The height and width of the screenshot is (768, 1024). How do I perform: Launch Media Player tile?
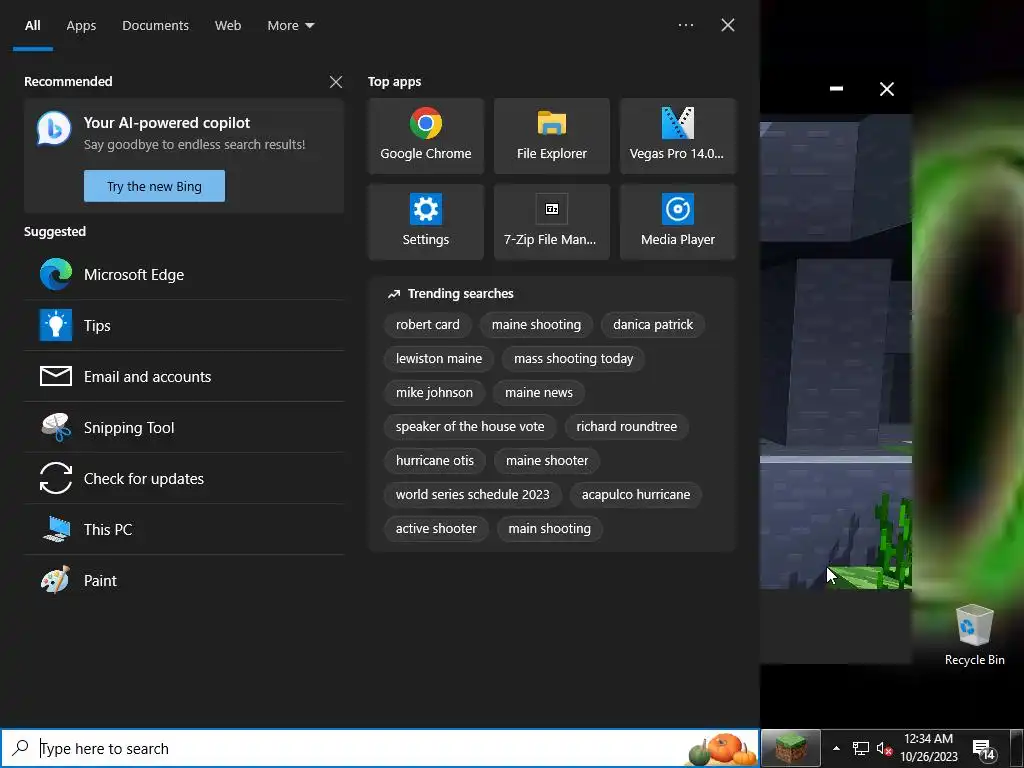677,222
